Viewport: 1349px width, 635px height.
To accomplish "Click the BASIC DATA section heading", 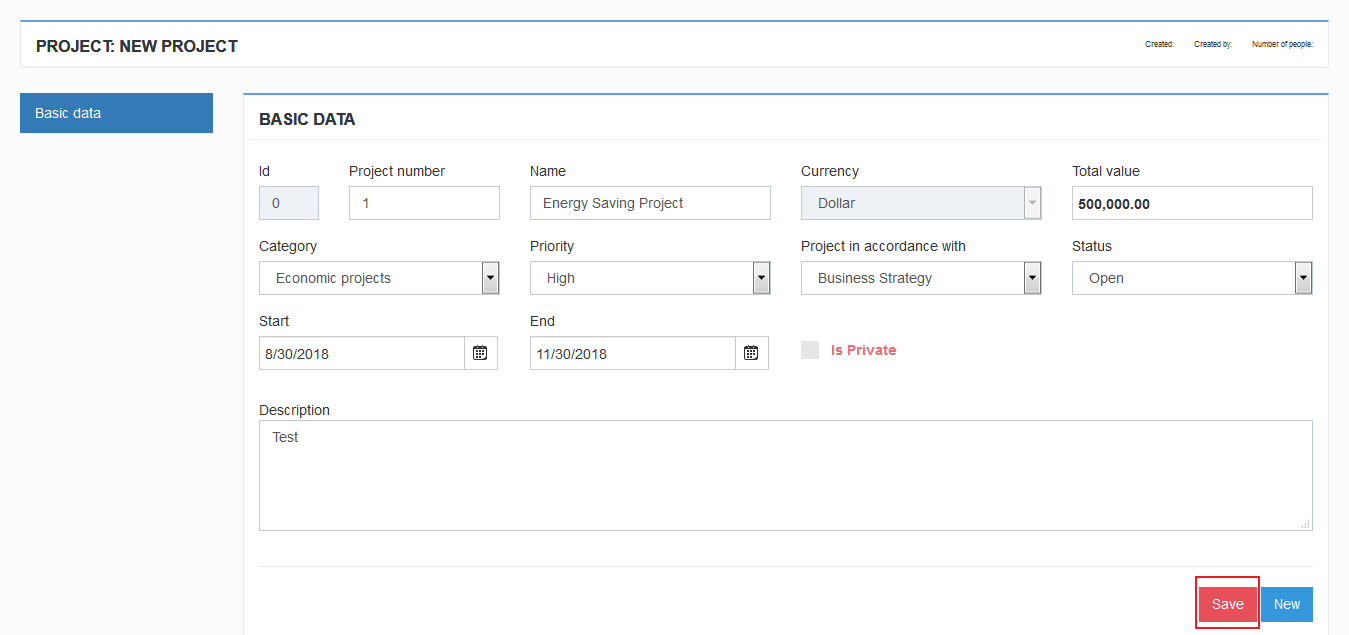I will point(307,119).
